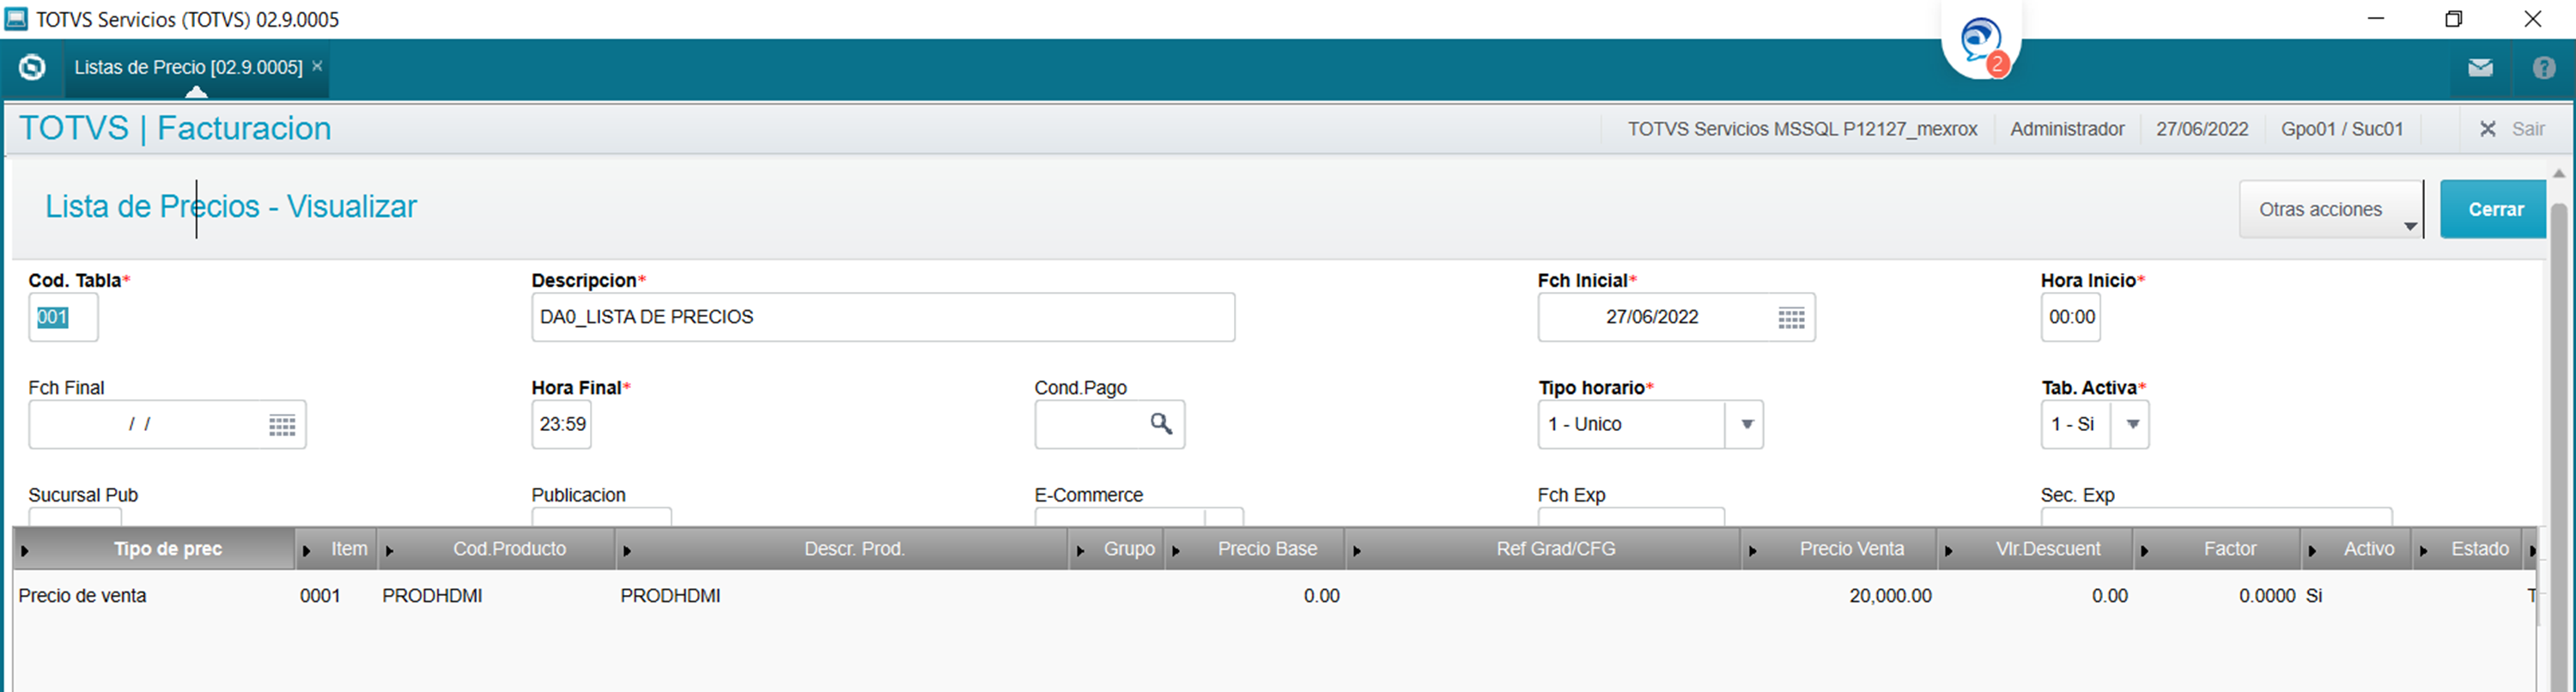Click Estado column header arrow
Viewport: 2576px width, 692px height.
coord(2423,551)
